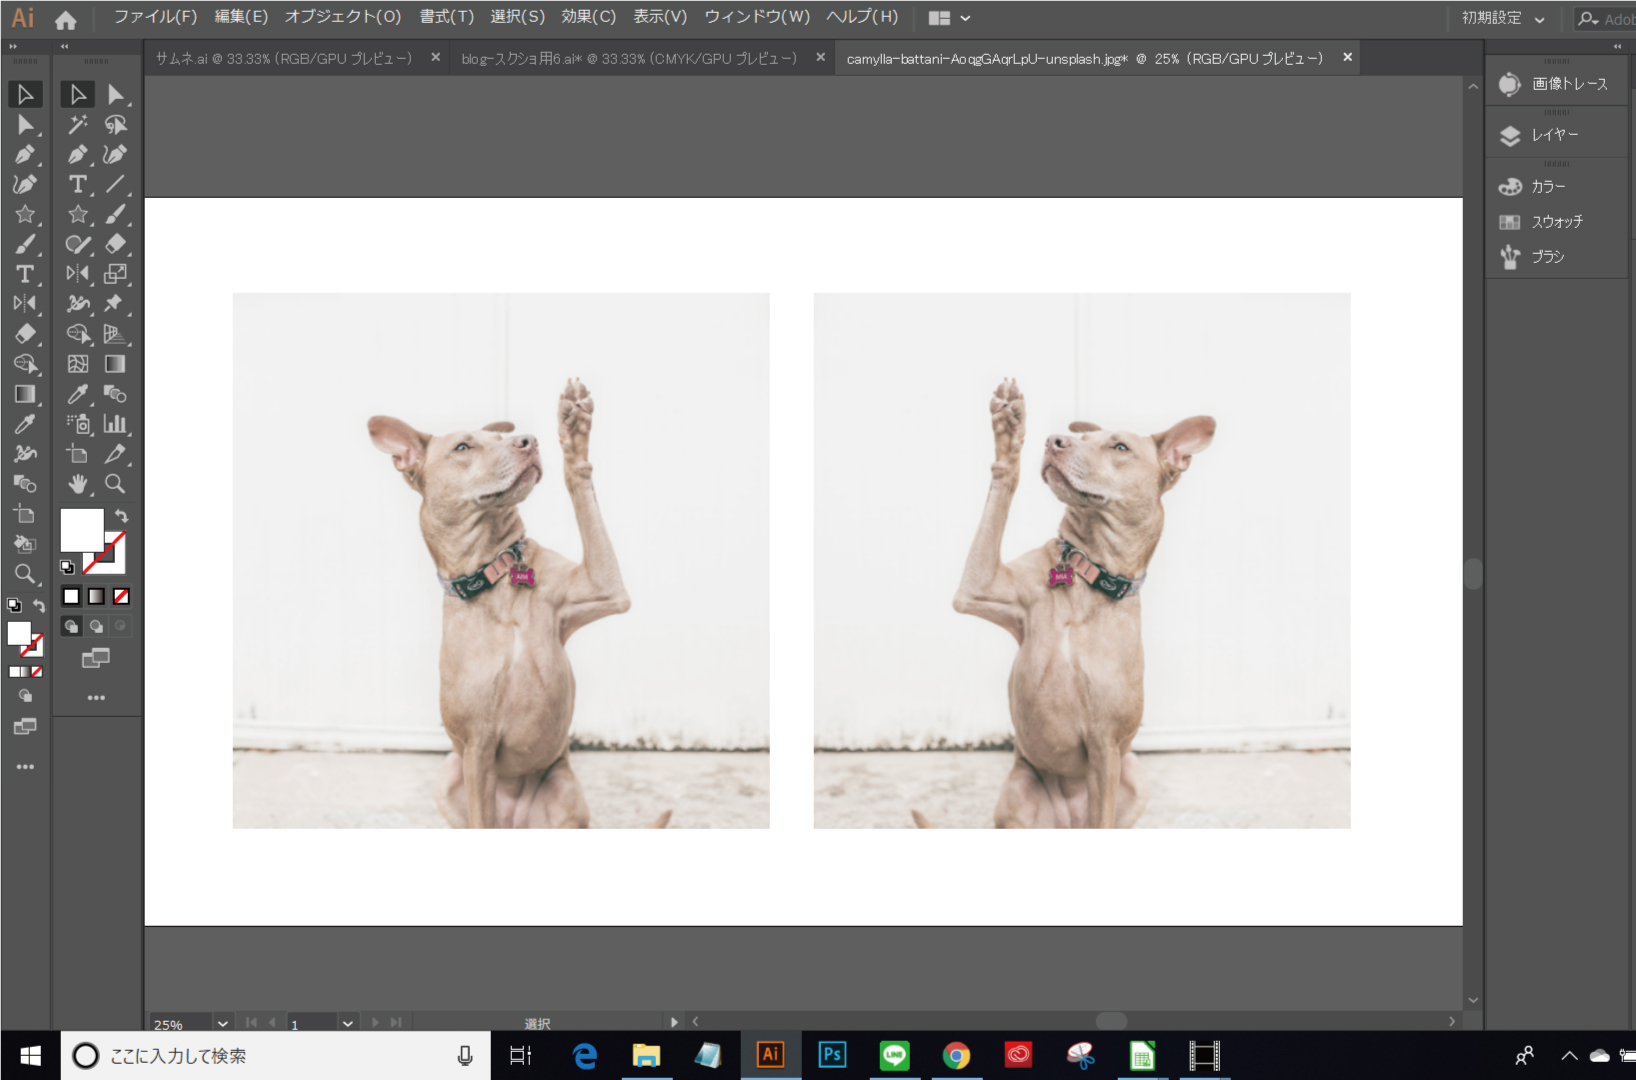Select the Column Graph tool
This screenshot has height=1080, width=1636.
(x=116, y=424)
